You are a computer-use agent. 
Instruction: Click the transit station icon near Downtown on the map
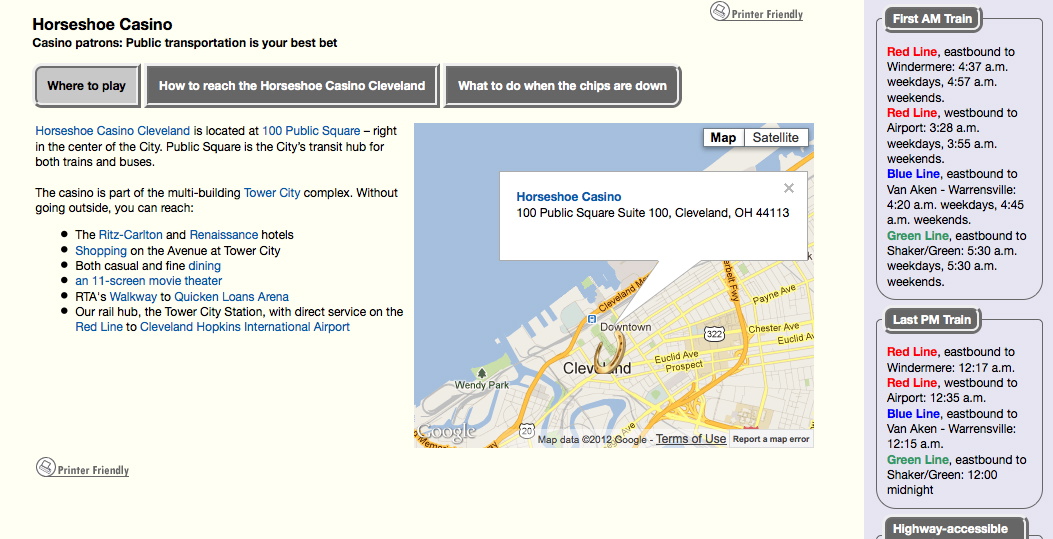(x=592, y=320)
